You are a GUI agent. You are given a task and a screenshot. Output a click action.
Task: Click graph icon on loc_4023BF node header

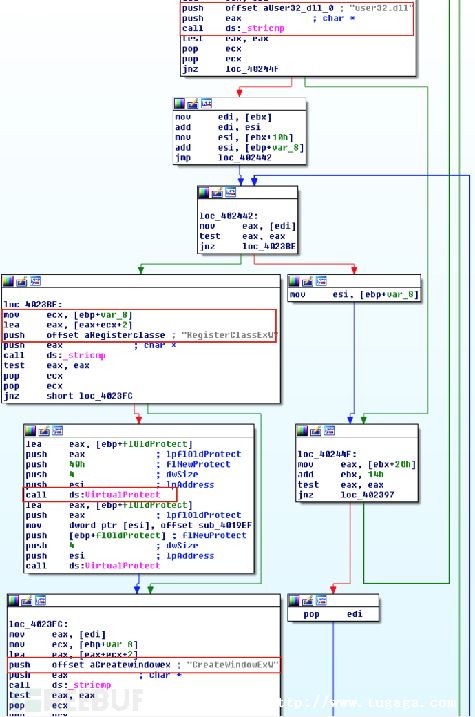point(35,281)
